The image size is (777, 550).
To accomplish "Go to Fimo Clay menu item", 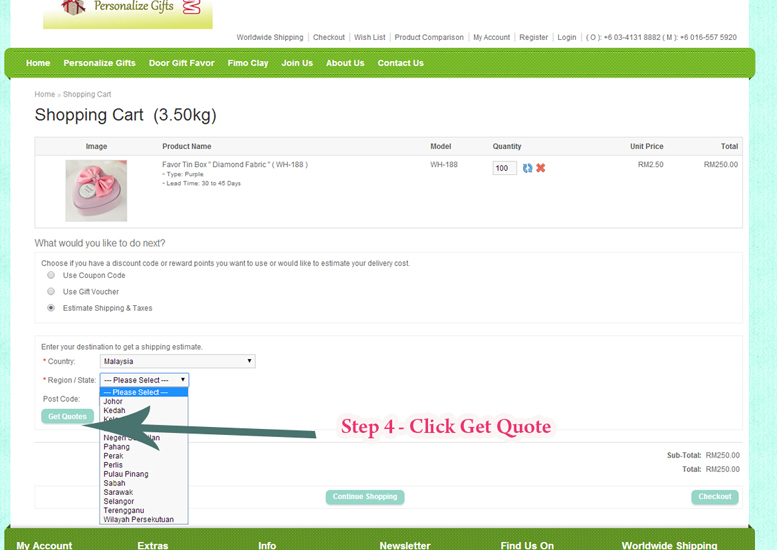I will (x=248, y=63).
